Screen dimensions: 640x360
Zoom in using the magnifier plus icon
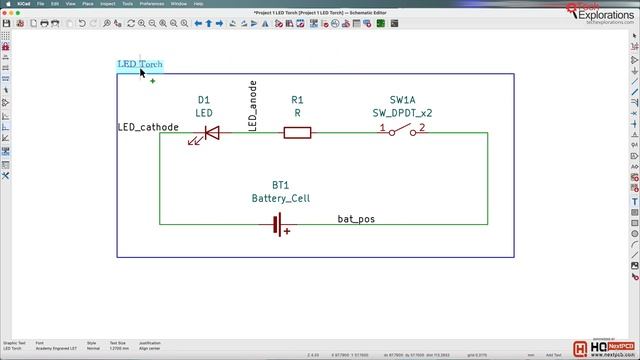[x=142, y=24]
